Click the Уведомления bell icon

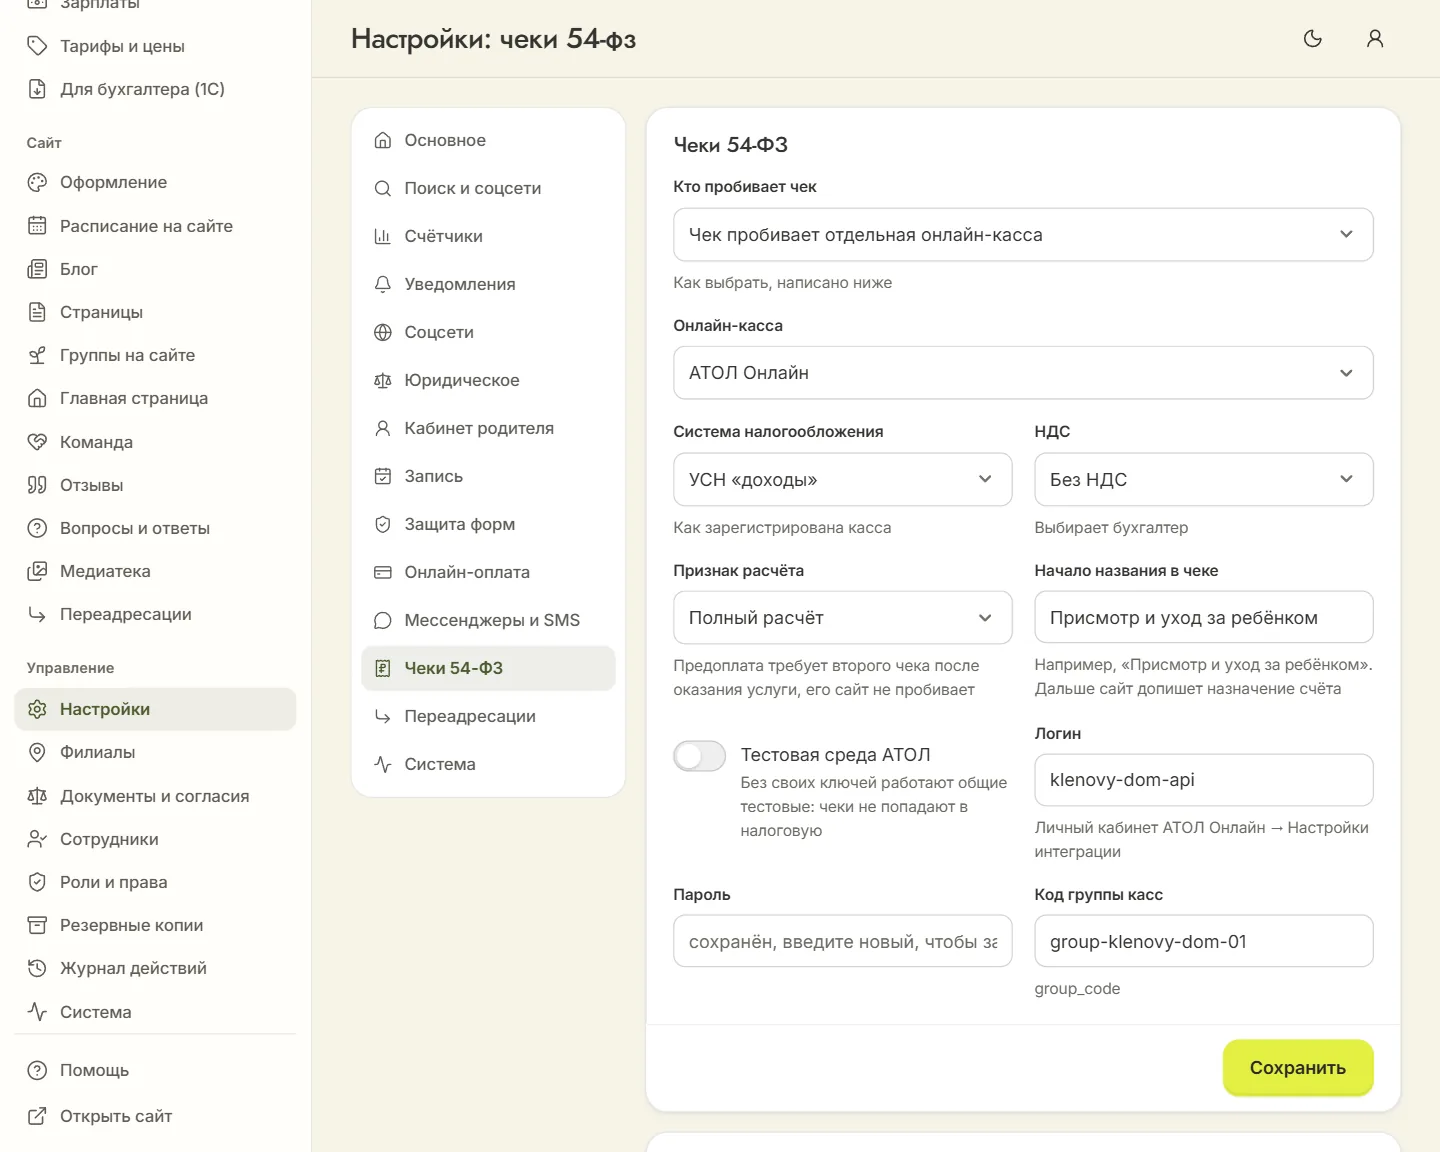coord(382,284)
